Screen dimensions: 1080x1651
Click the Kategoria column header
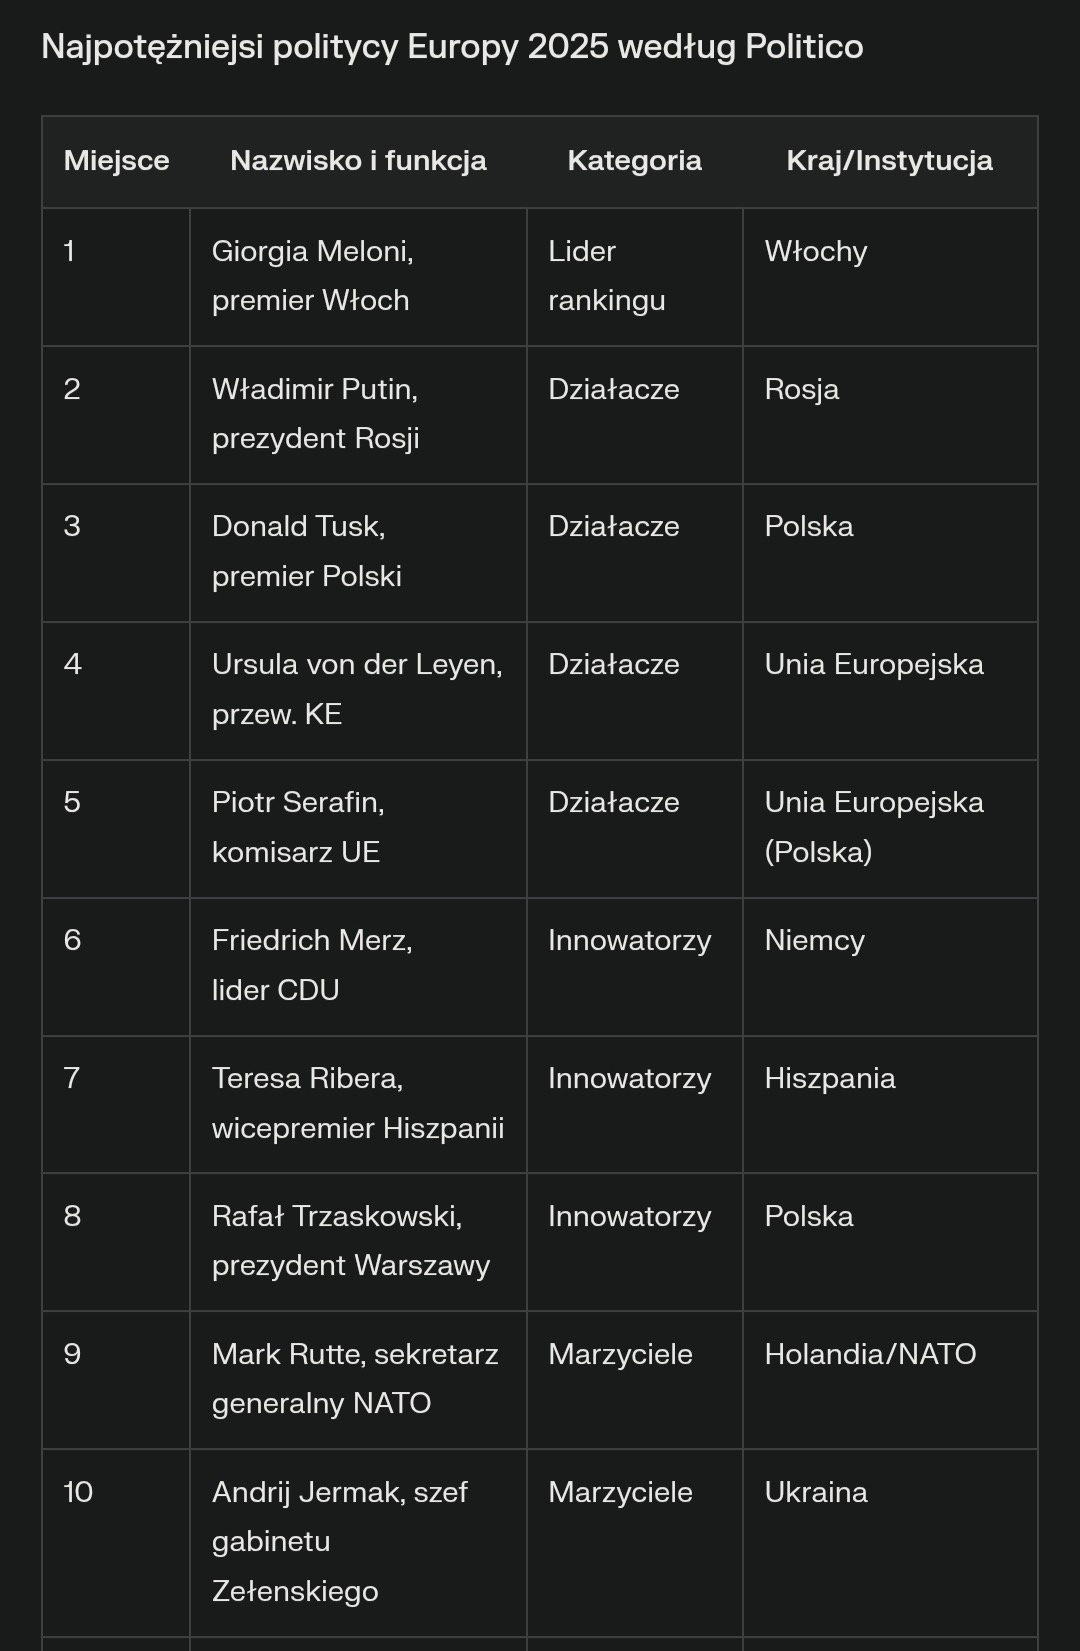634,161
